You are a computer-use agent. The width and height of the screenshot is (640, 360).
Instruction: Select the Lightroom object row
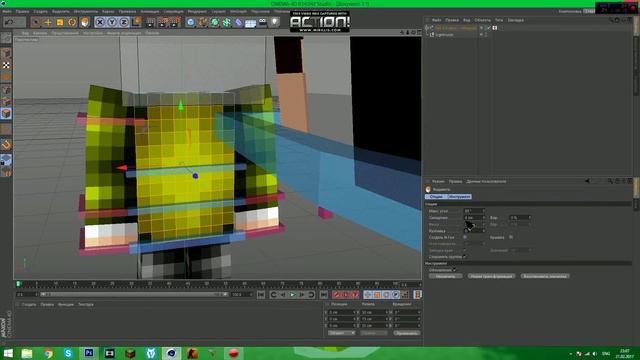[x=444, y=35]
